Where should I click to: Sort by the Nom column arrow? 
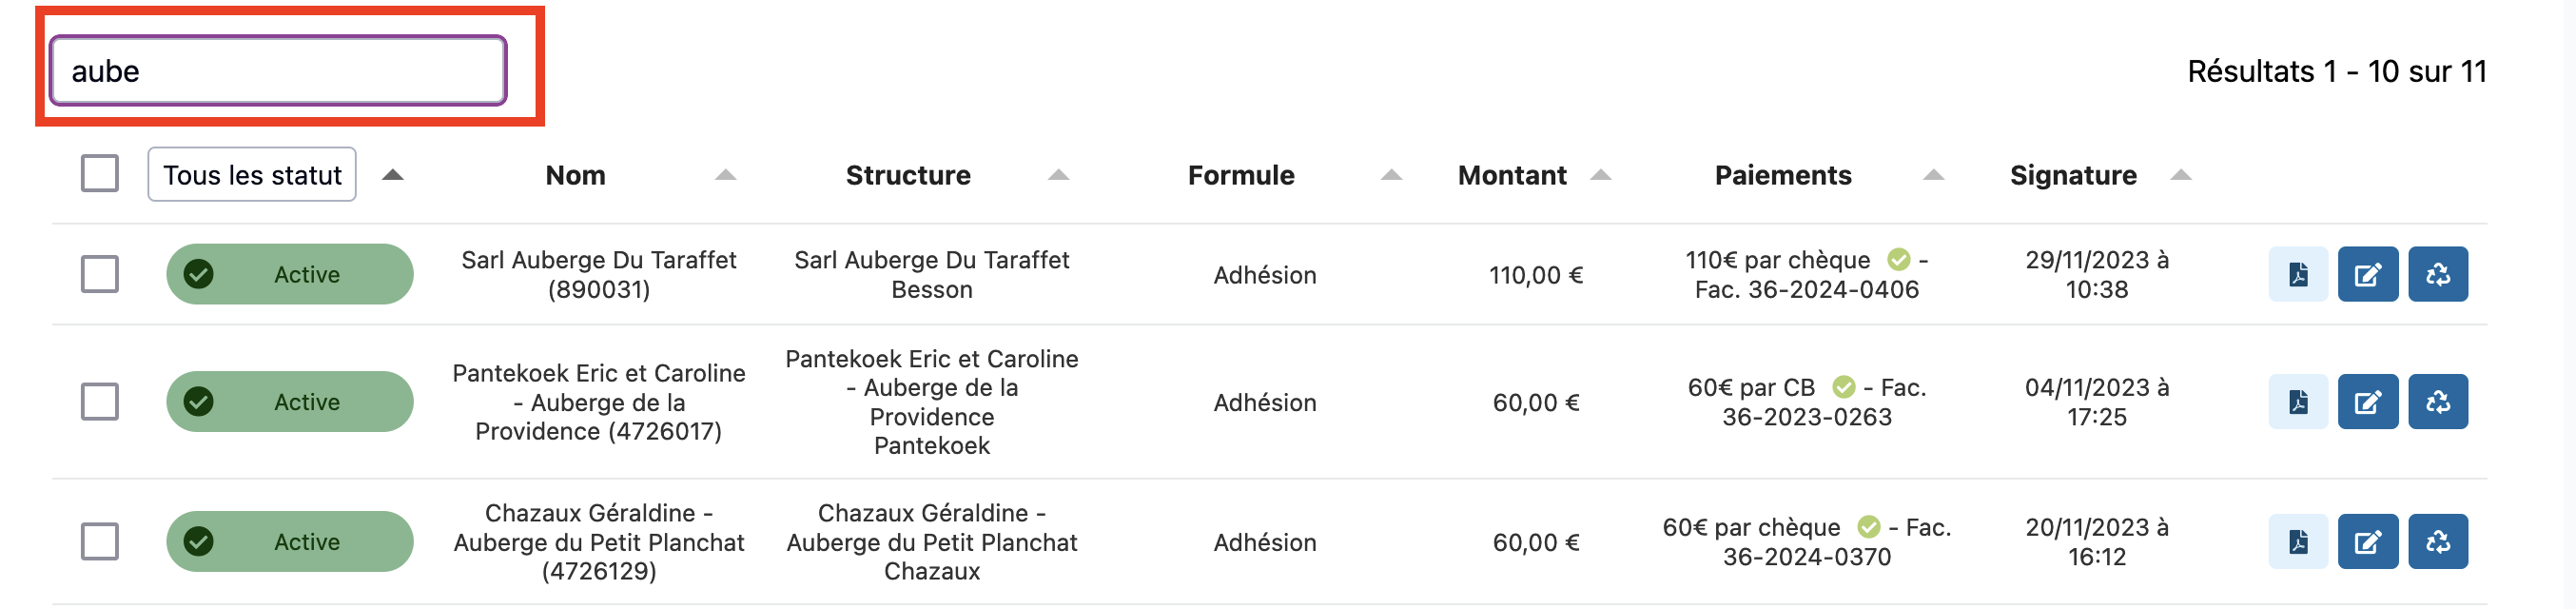pos(726,175)
